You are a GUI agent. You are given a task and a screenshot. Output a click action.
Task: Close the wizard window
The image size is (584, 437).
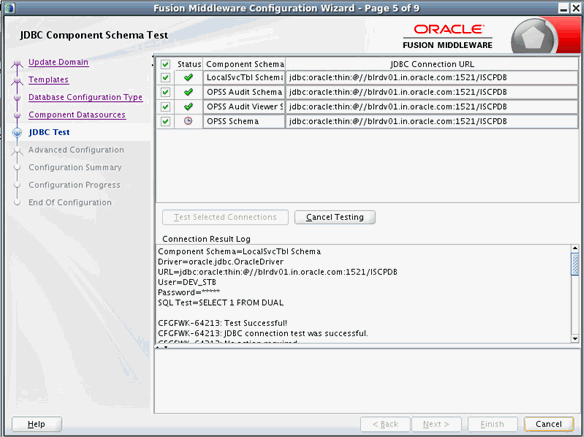point(576,8)
